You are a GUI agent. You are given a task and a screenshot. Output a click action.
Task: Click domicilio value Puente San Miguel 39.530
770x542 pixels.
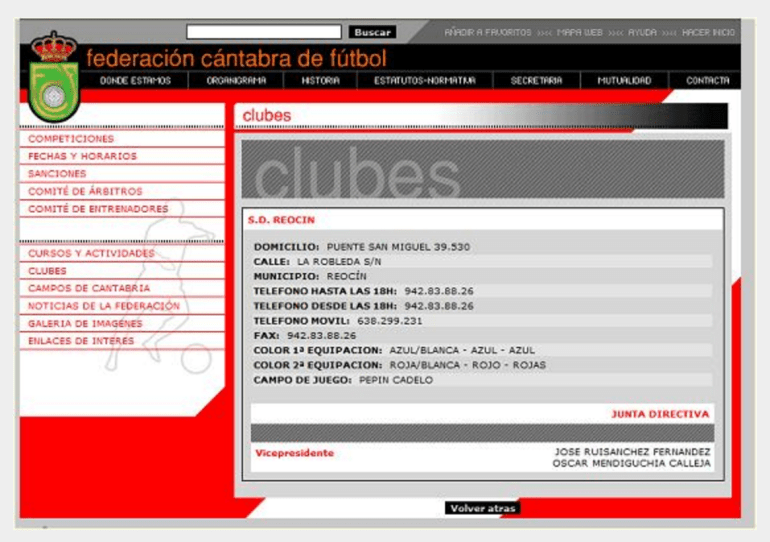coord(398,247)
